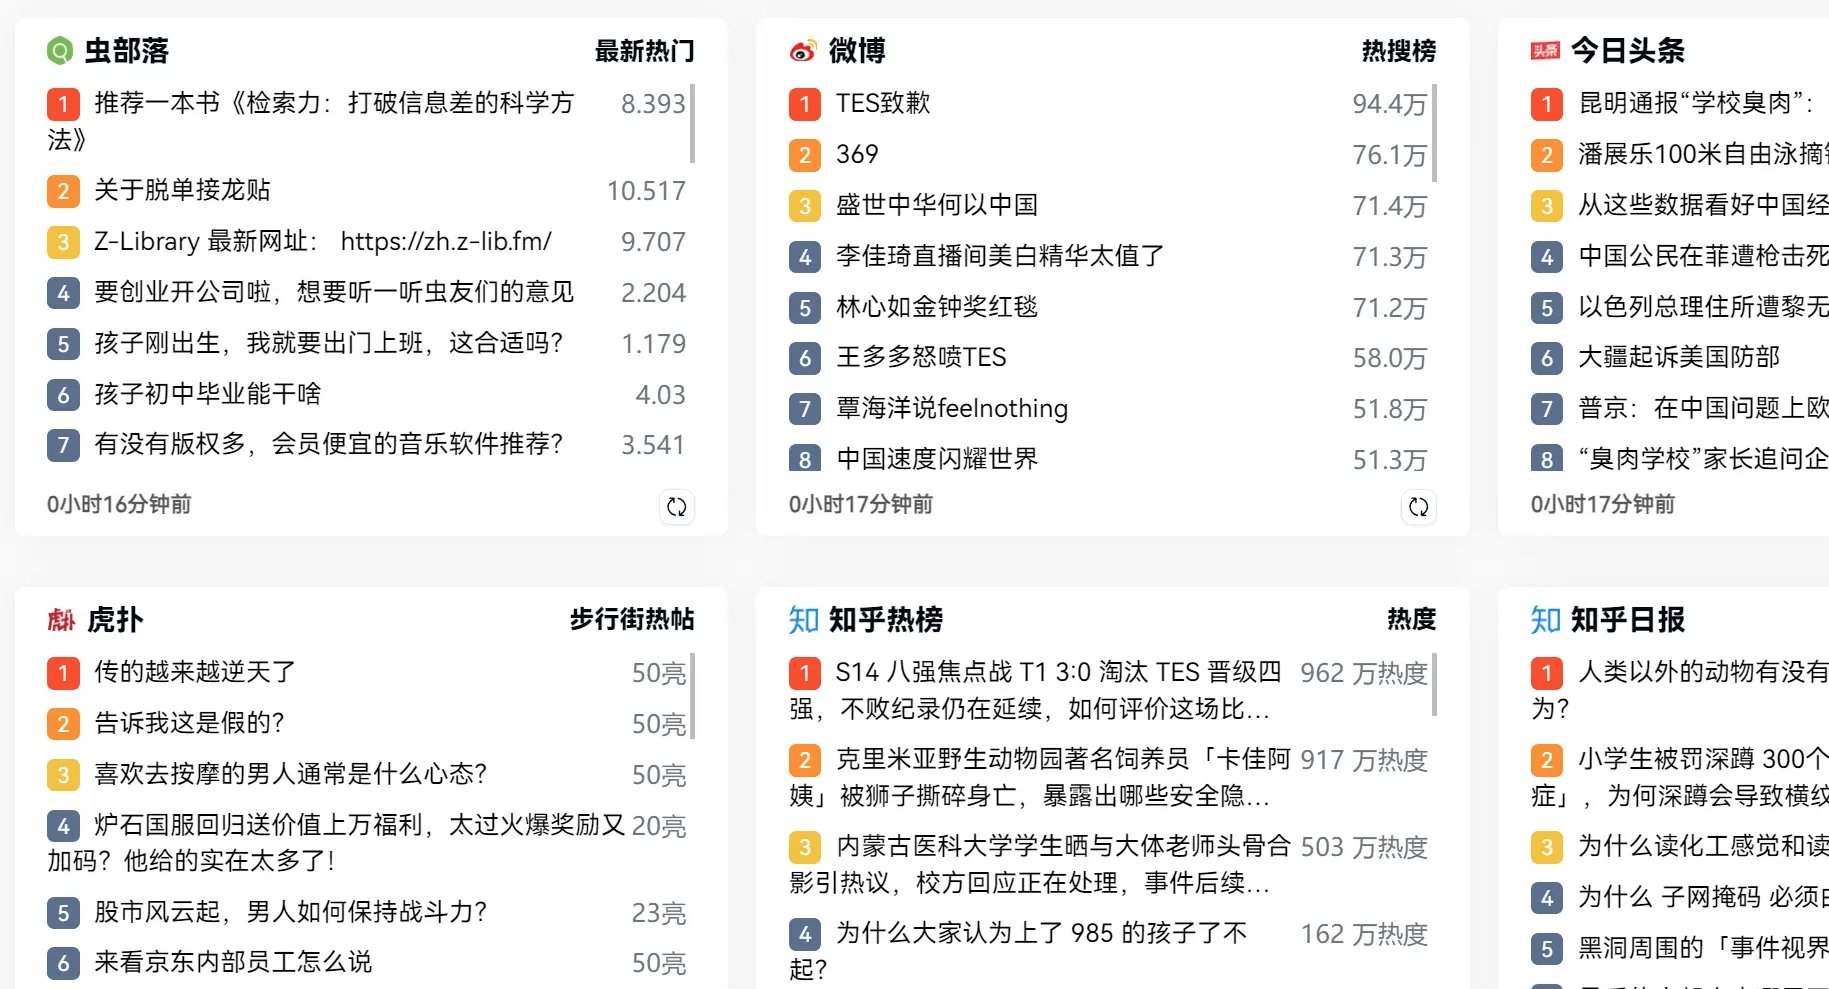Open 虎扑 post 告诉我这是假的？

[x=189, y=723]
